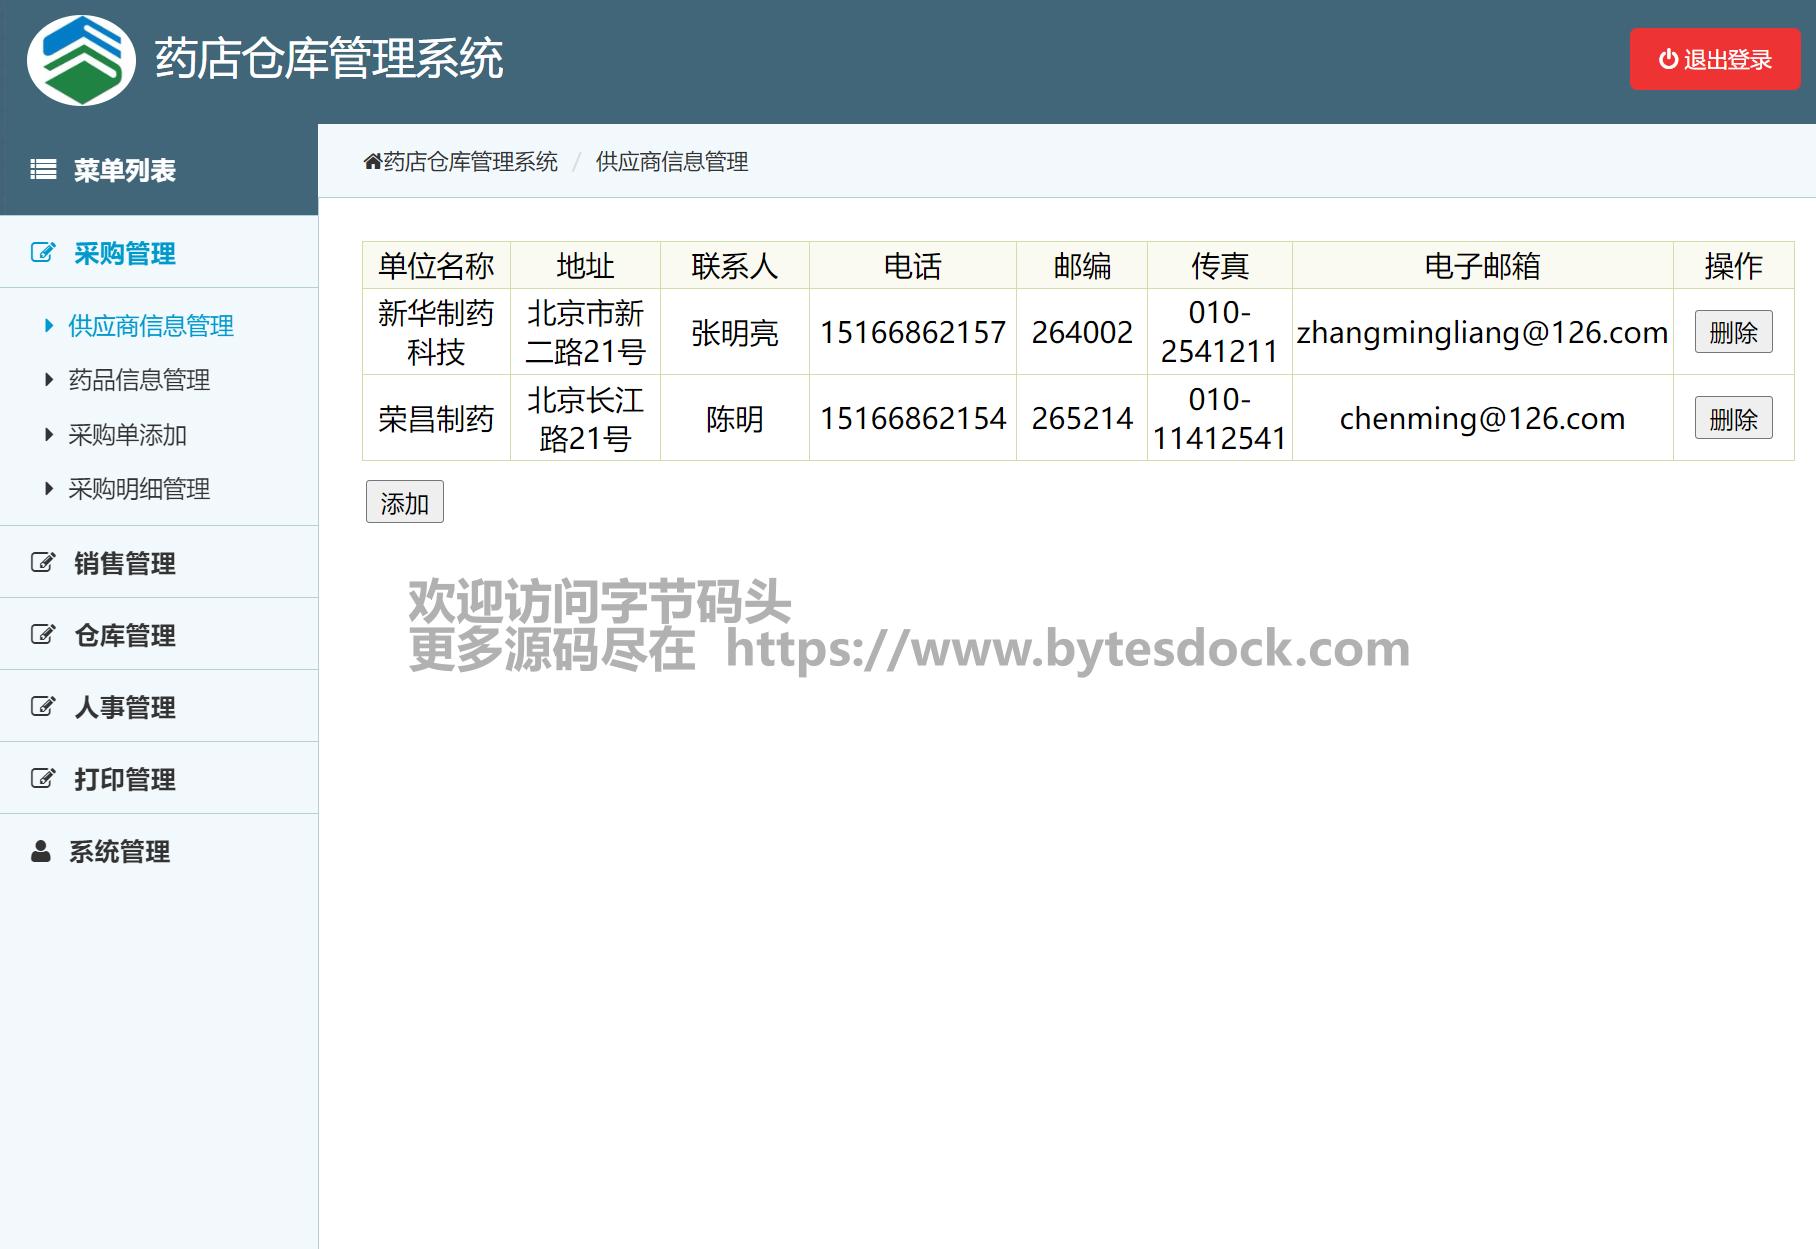Click the 添加 button below table
The height and width of the screenshot is (1249, 1816).
pos(404,503)
